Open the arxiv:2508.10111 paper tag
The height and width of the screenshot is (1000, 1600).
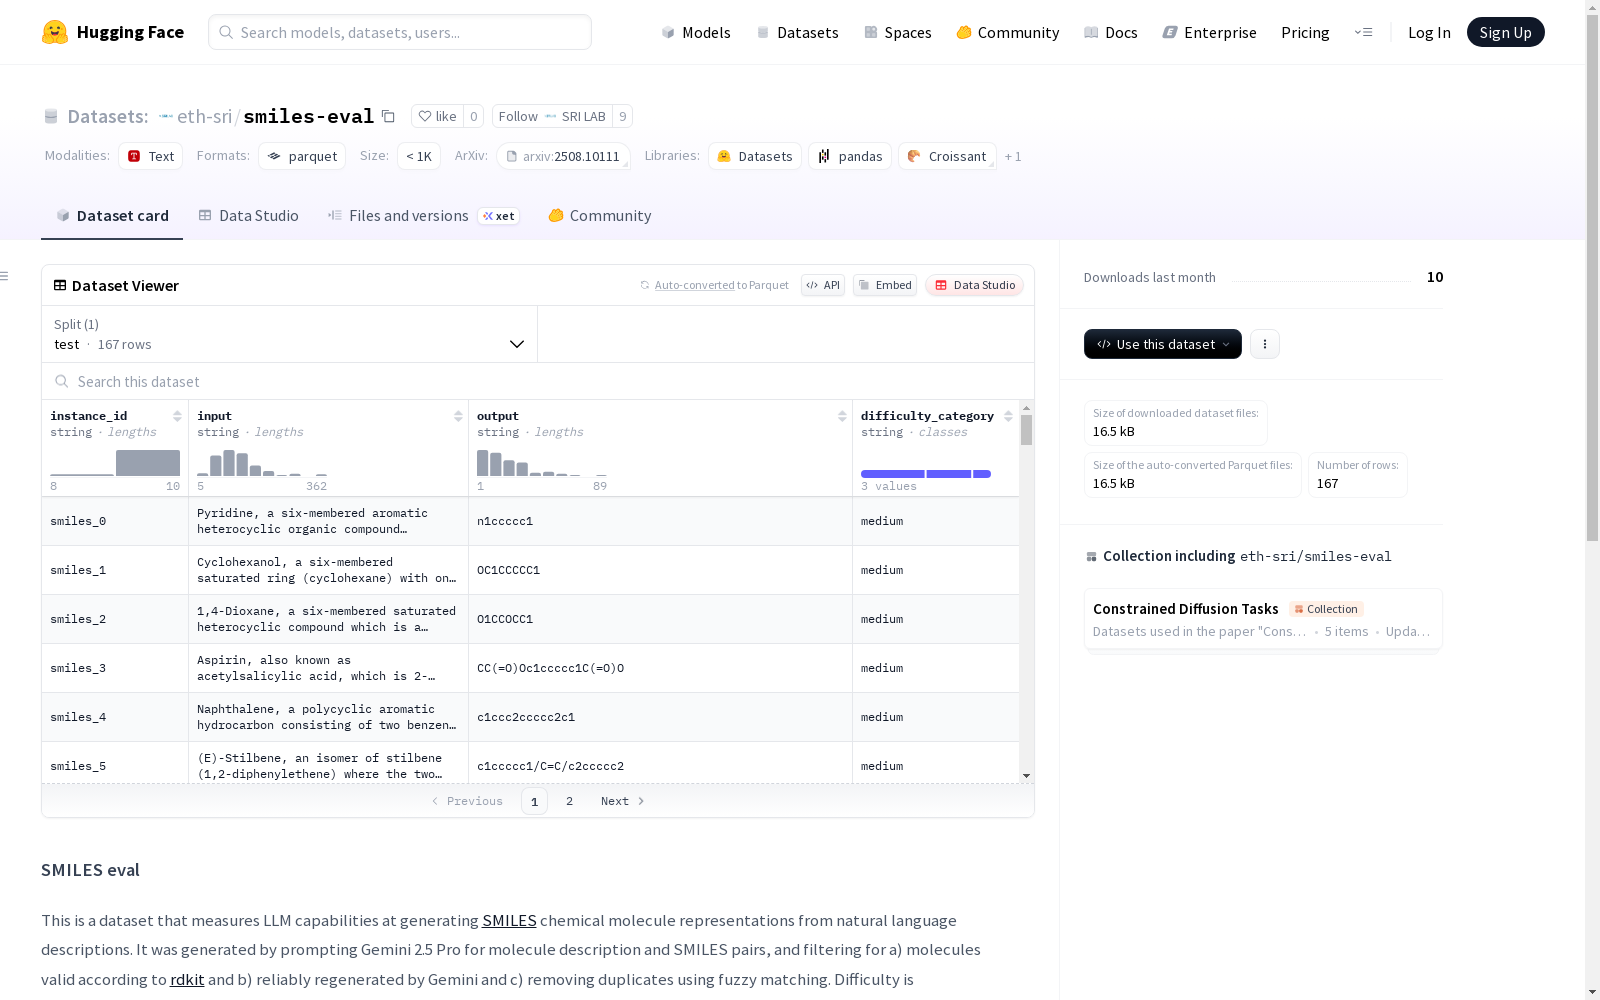point(563,156)
